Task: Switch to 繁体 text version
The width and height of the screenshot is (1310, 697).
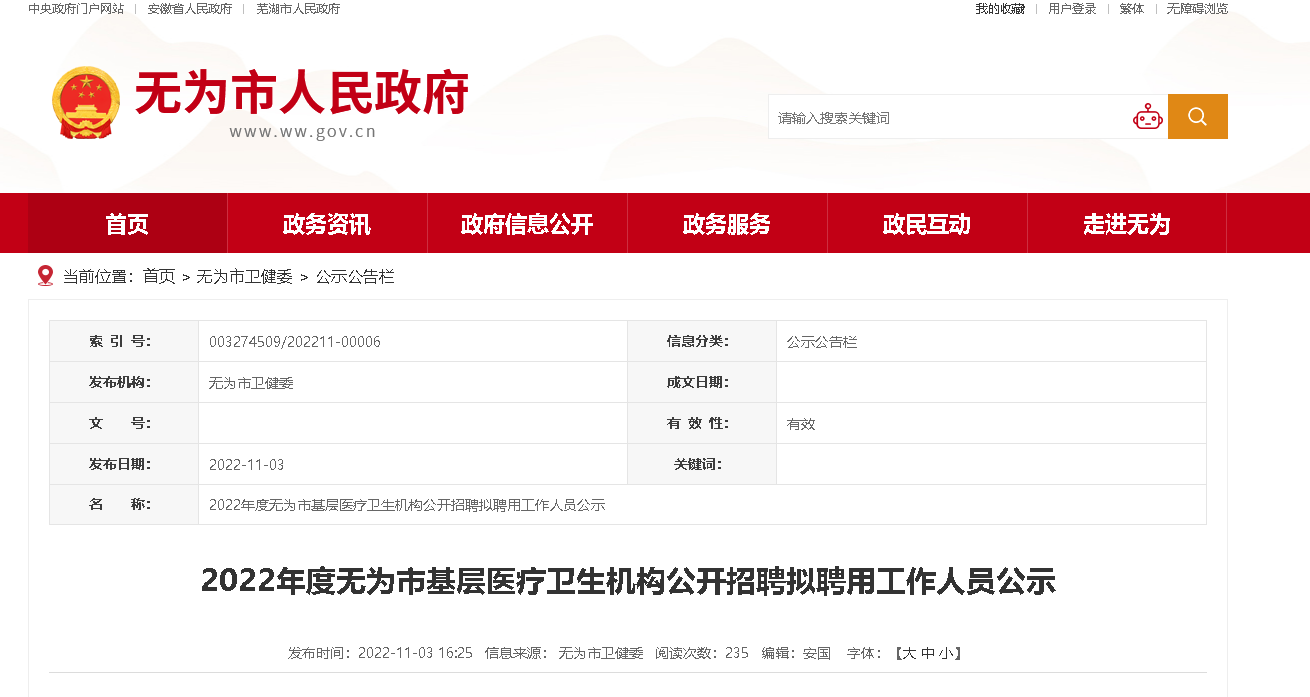Action: pos(1132,9)
